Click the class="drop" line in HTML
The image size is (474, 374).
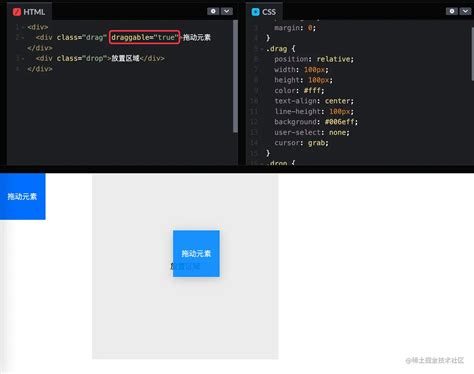coord(100,58)
